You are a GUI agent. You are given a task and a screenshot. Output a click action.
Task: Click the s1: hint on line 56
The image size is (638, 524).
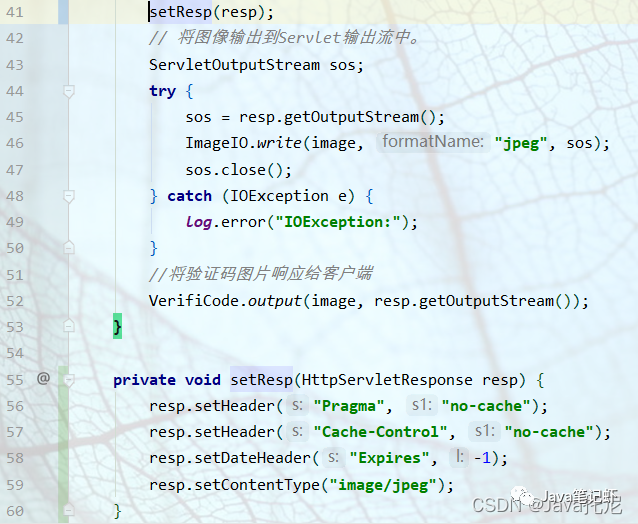tap(422, 405)
